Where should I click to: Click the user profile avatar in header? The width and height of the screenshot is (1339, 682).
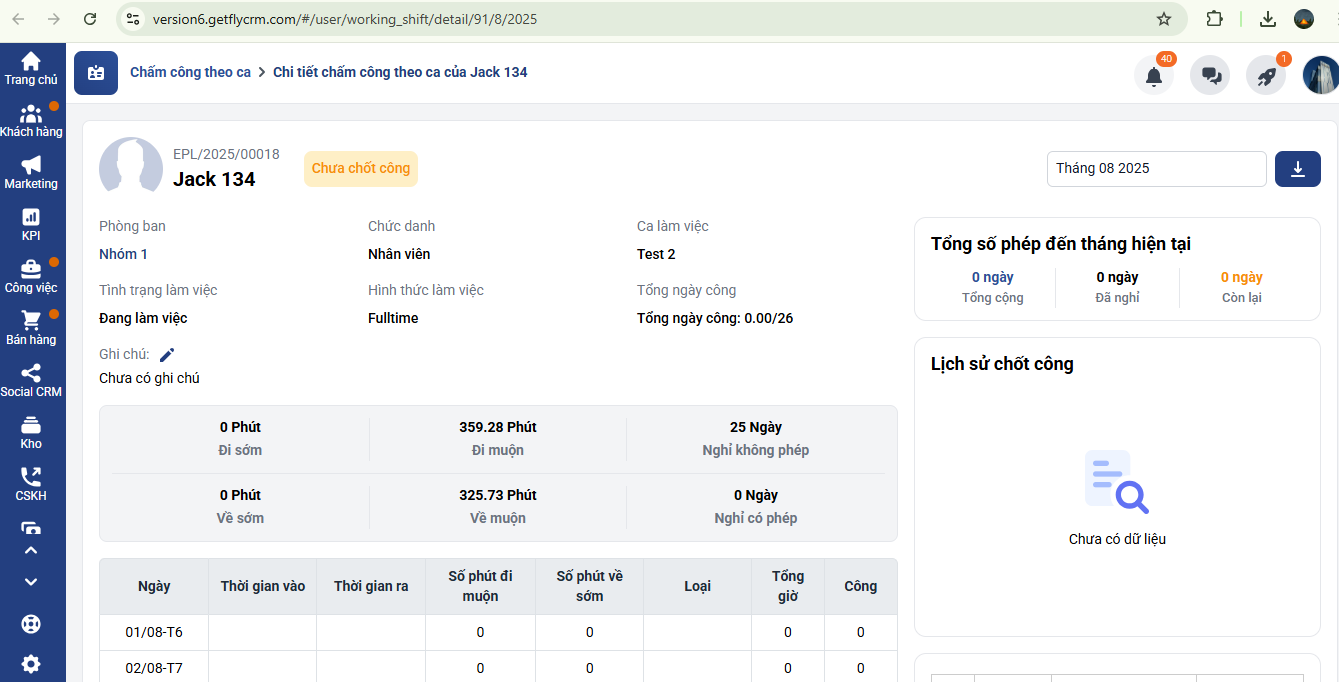coord(1320,76)
